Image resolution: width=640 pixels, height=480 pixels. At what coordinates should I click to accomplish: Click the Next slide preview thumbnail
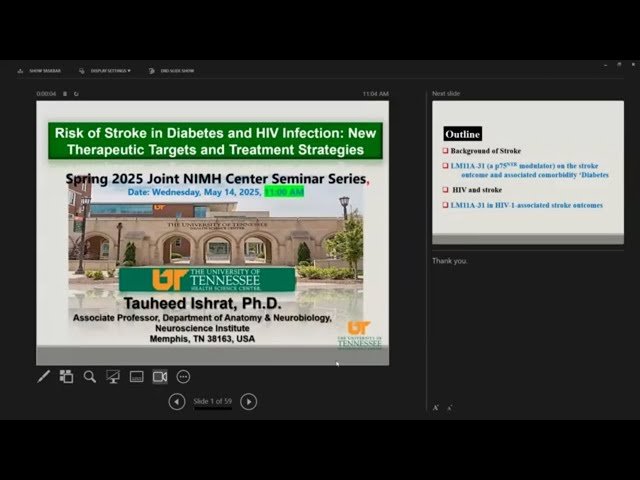pyautogui.click(x=527, y=172)
